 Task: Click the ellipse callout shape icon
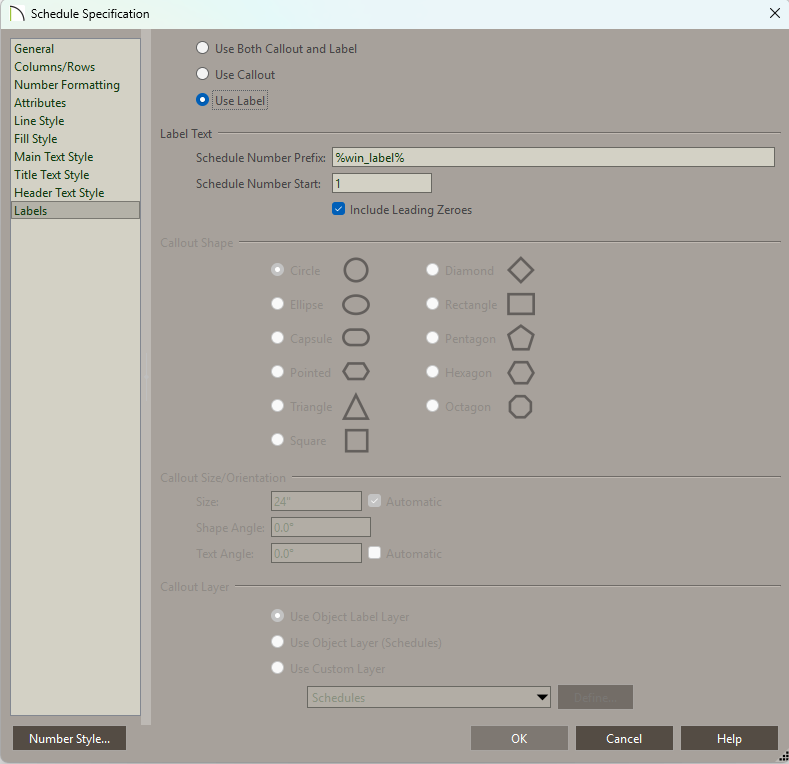click(x=356, y=305)
